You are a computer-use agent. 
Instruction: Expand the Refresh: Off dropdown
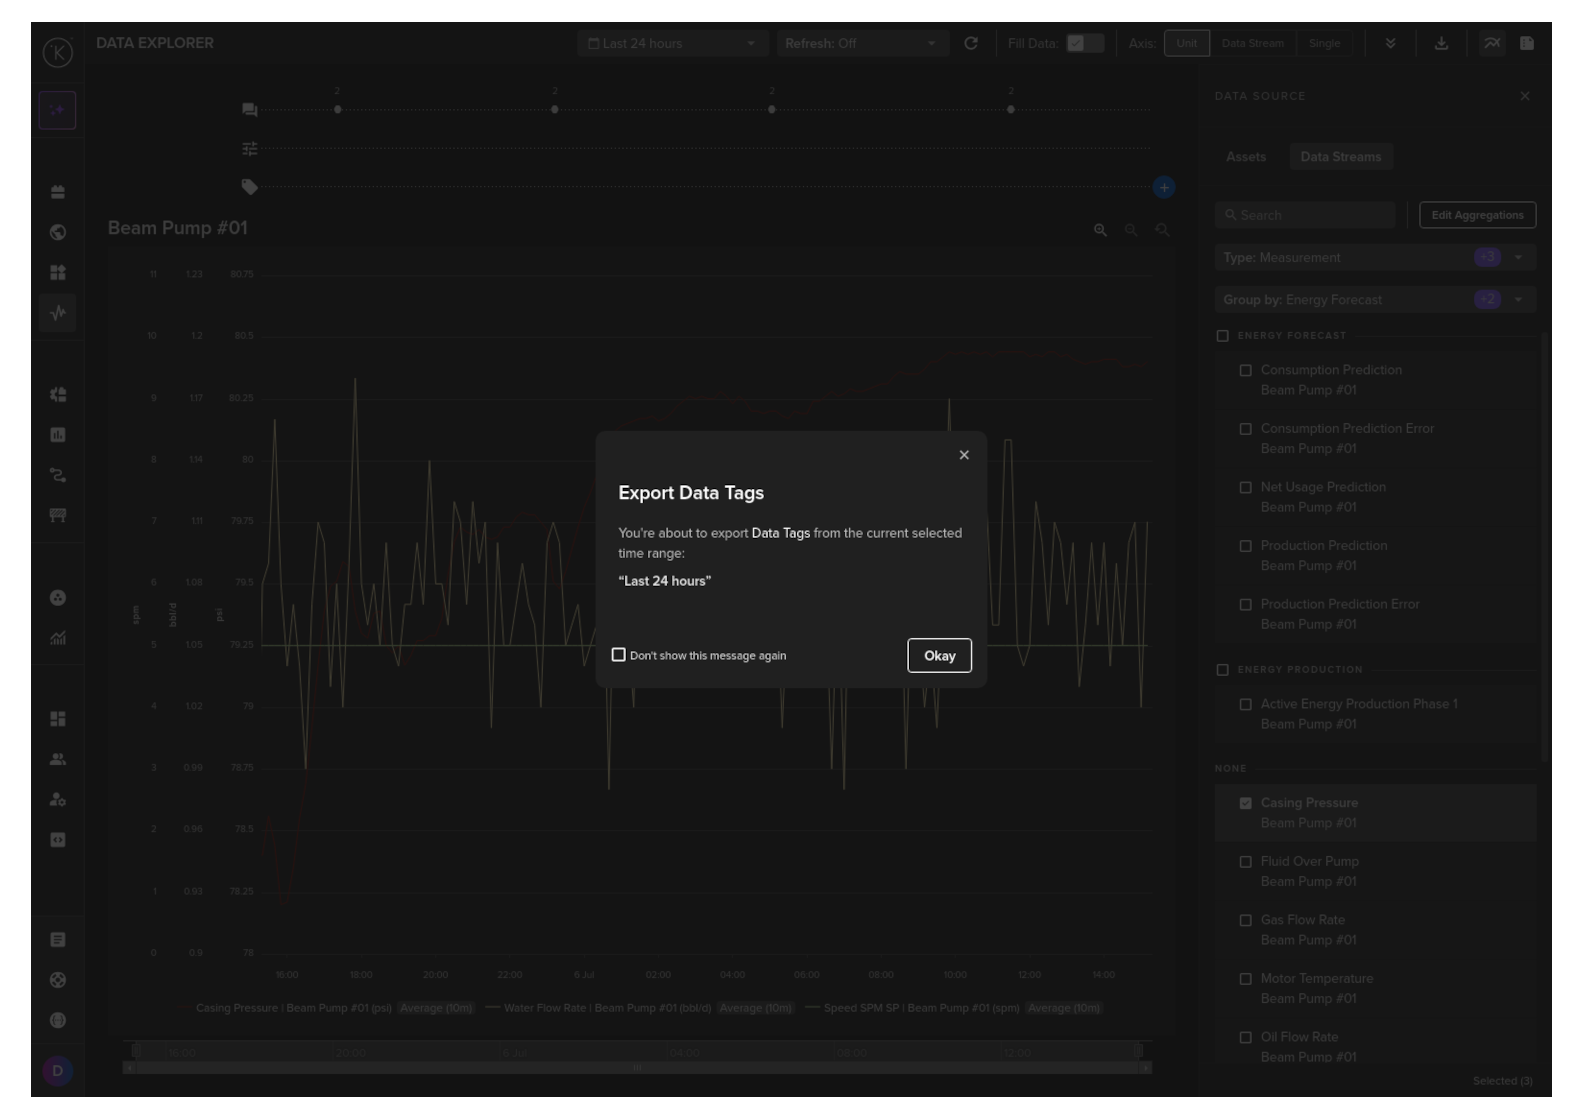tap(861, 44)
